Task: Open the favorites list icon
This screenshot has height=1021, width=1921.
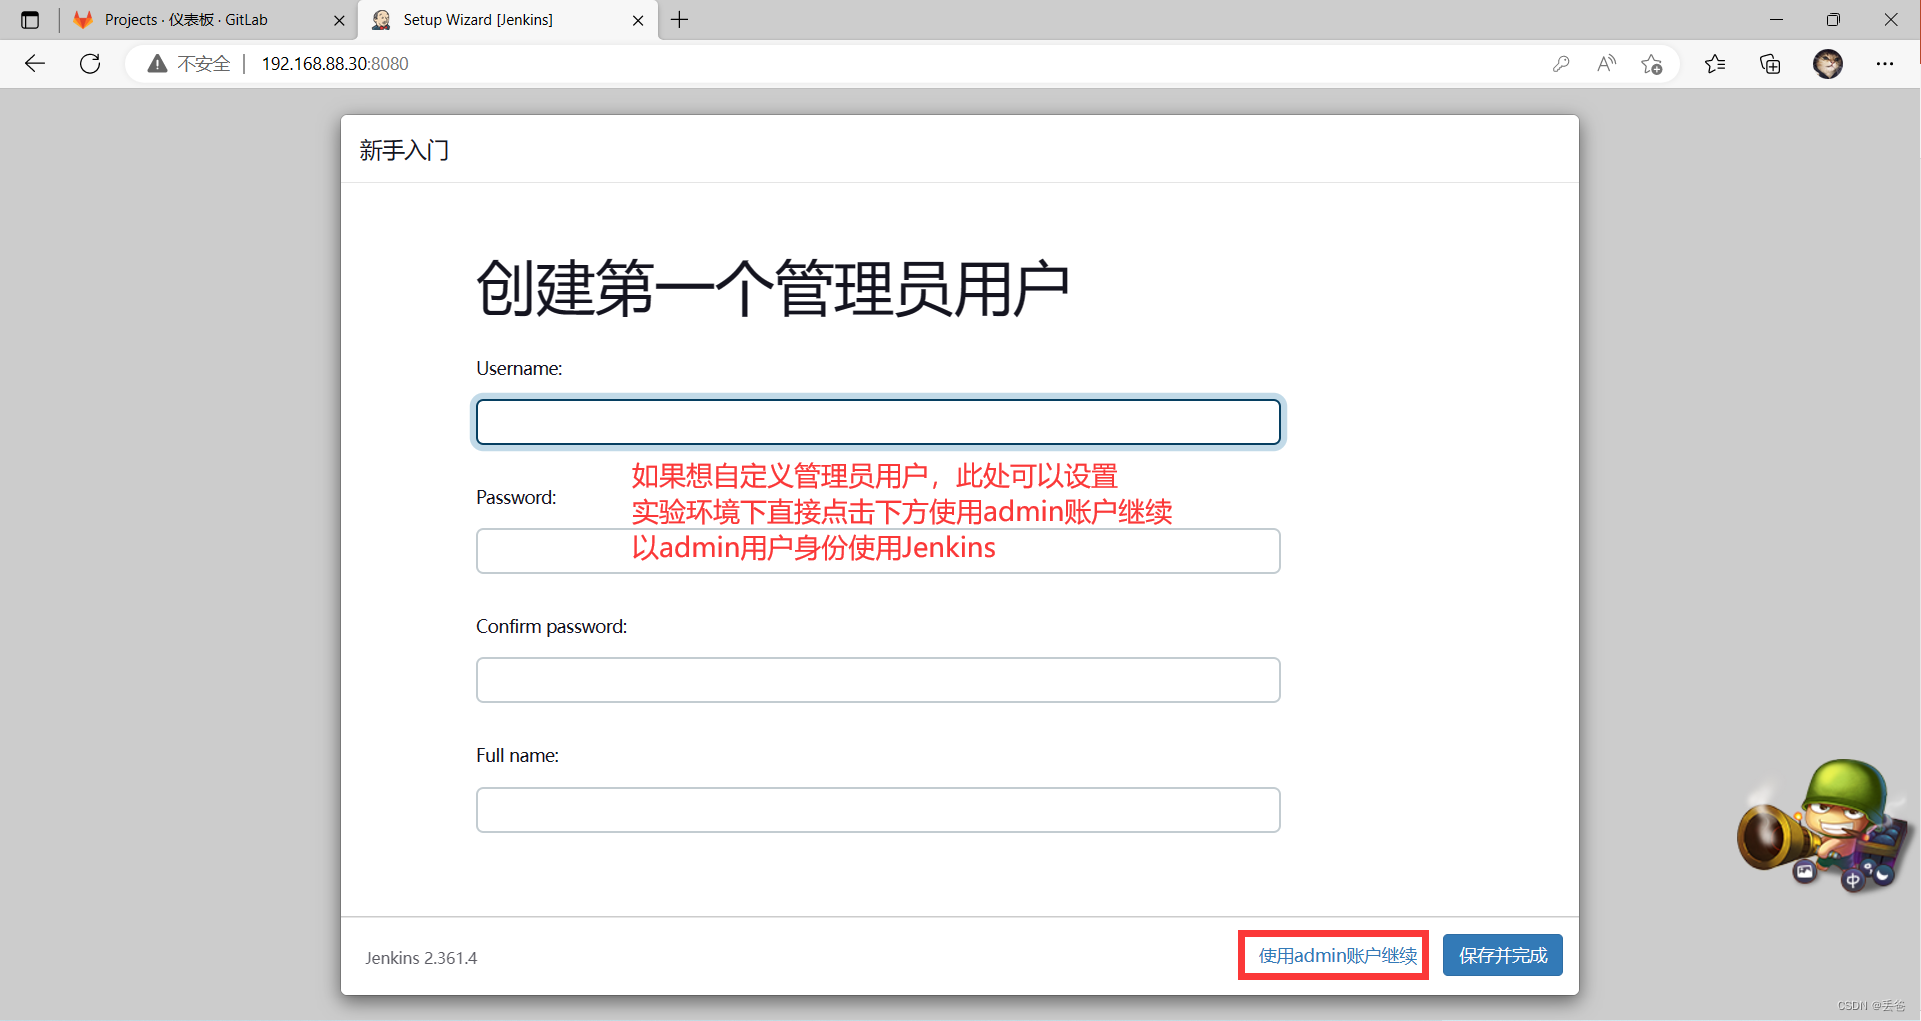Action: click(1715, 64)
